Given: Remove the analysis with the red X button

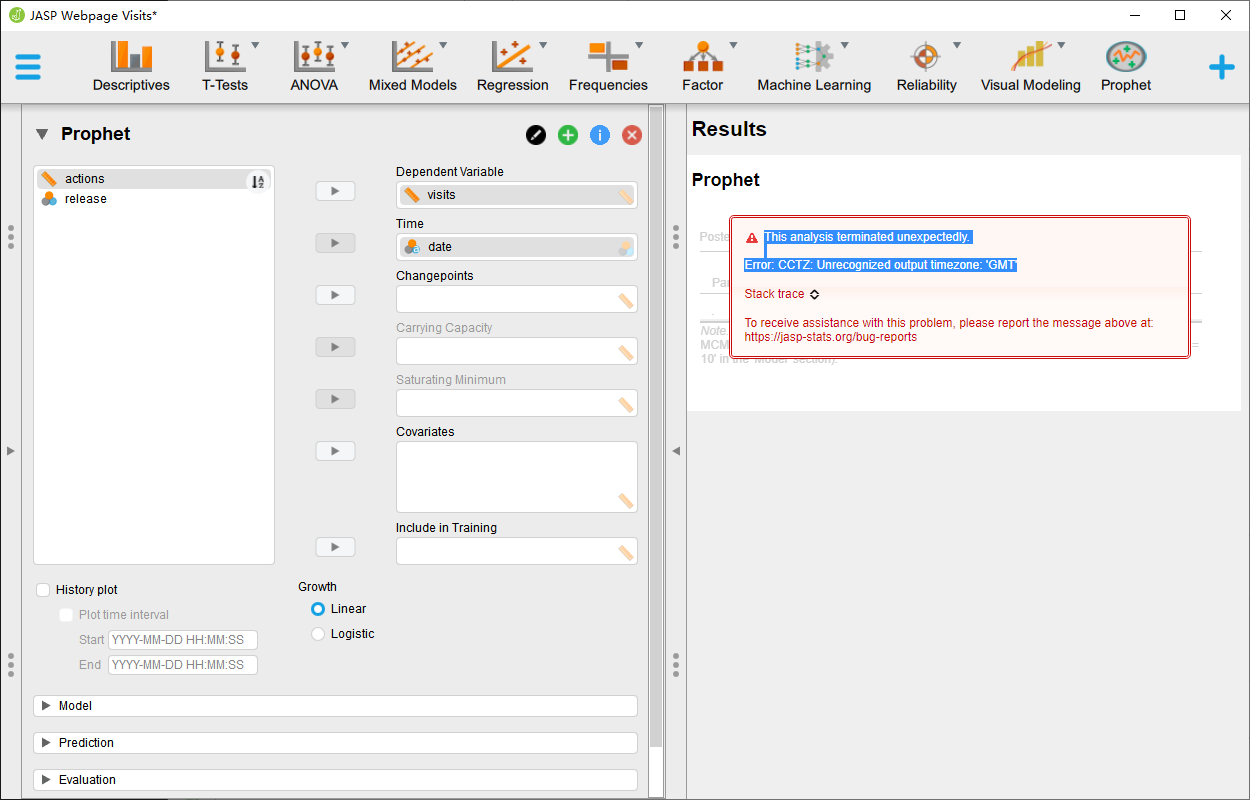Looking at the screenshot, I should click(x=631, y=134).
